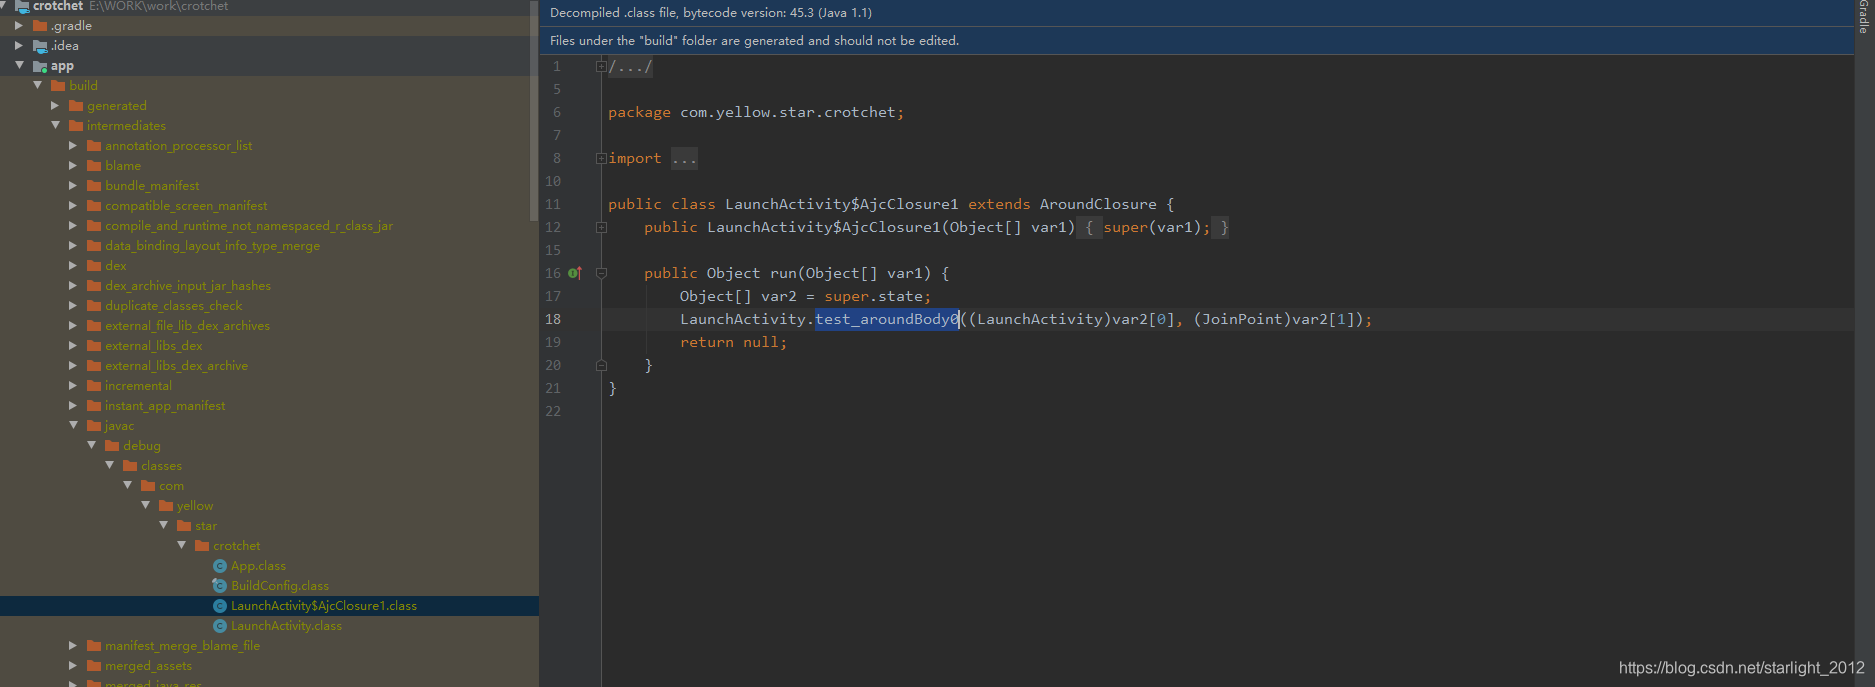Click super.state on line 17
The width and height of the screenshot is (1875, 687).
874,296
